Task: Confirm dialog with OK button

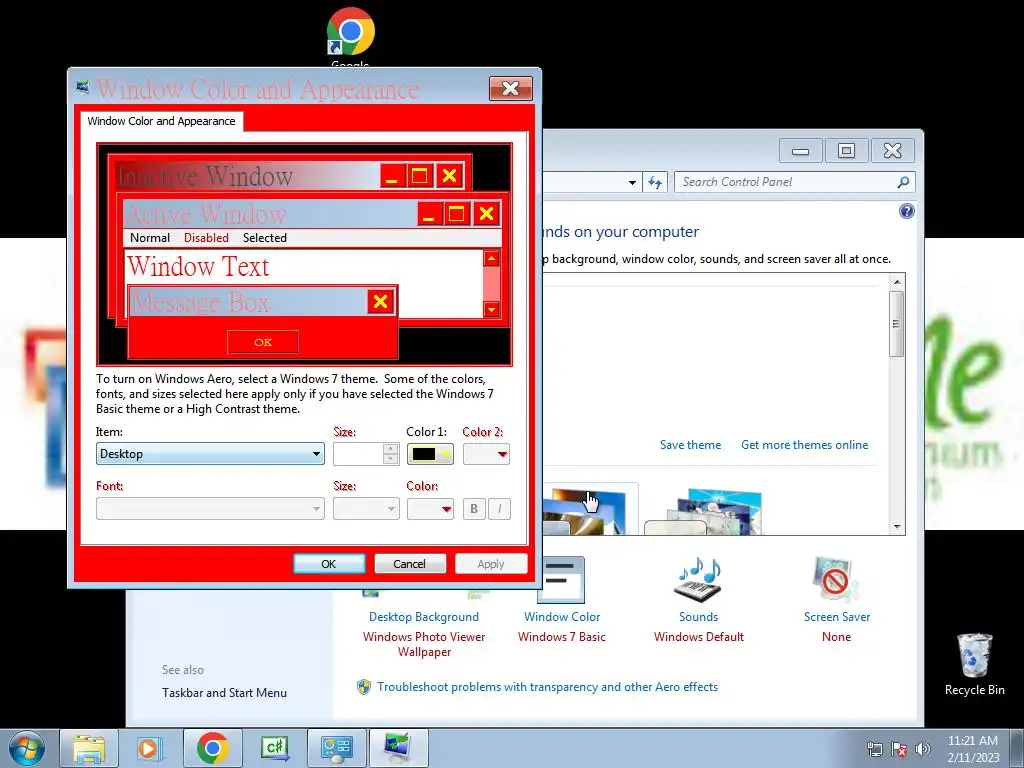Action: click(x=328, y=564)
